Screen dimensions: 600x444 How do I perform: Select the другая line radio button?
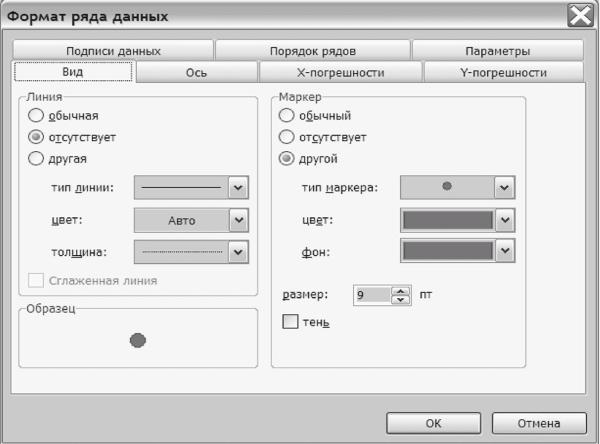point(36,158)
